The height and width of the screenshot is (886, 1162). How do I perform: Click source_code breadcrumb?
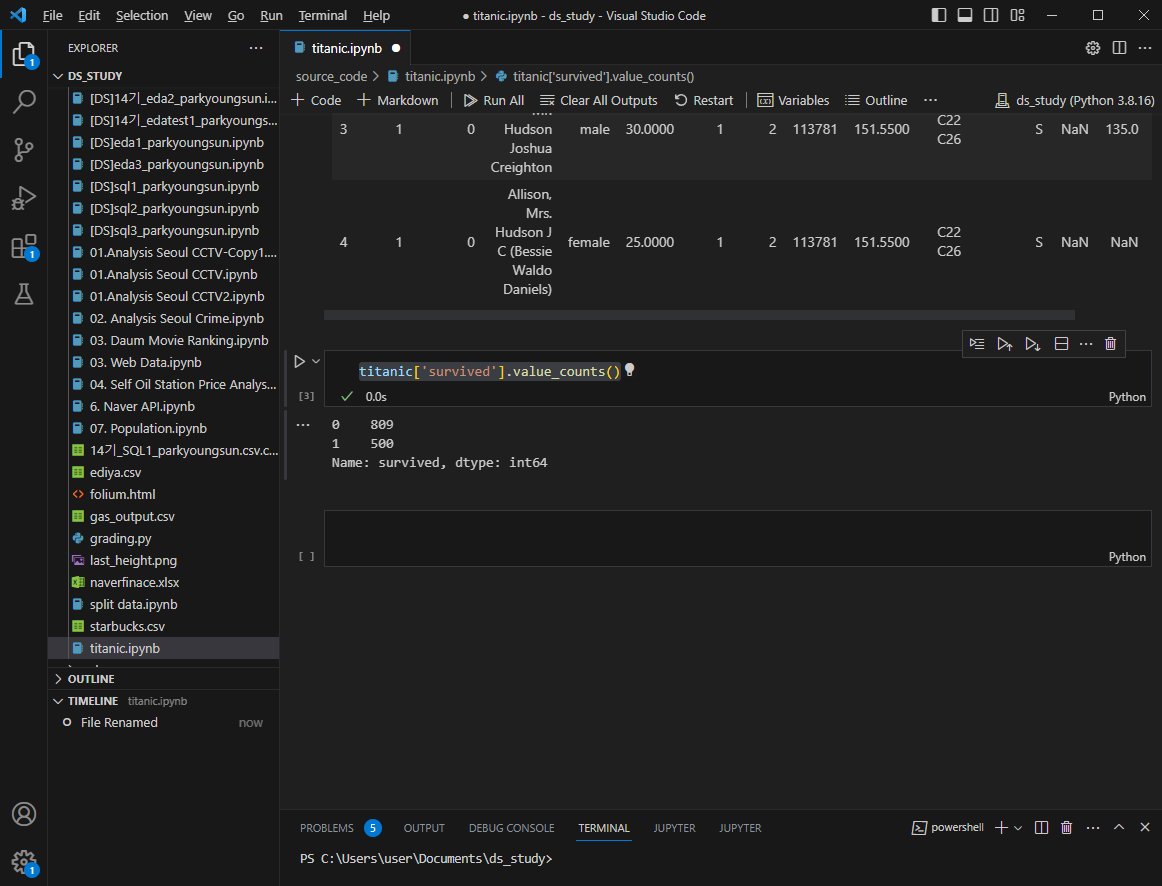point(331,76)
